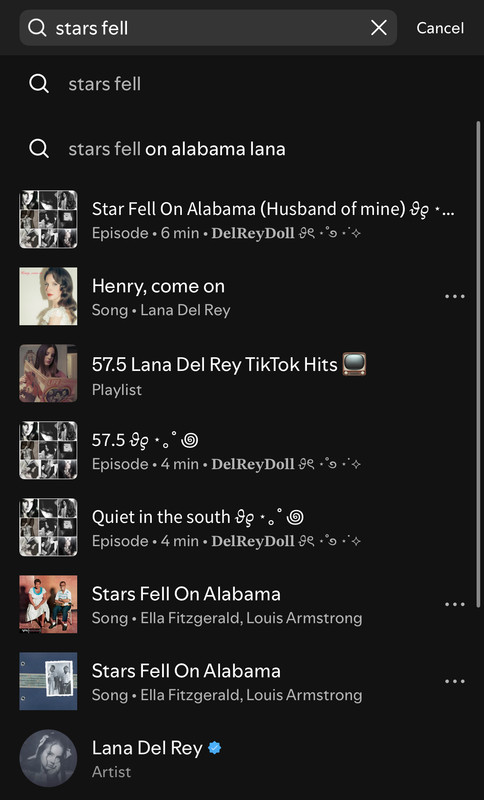Open more options for Henry, come on
This screenshot has width=484, height=800.
point(454,296)
